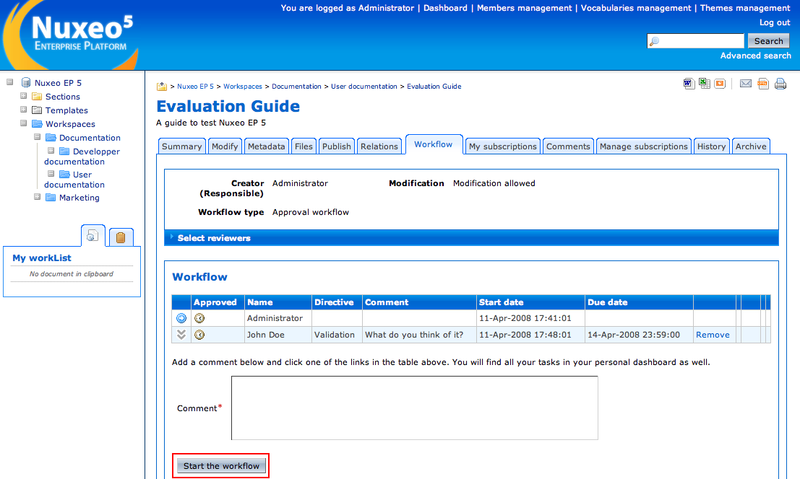Select the Workflow tab

pos(434,144)
